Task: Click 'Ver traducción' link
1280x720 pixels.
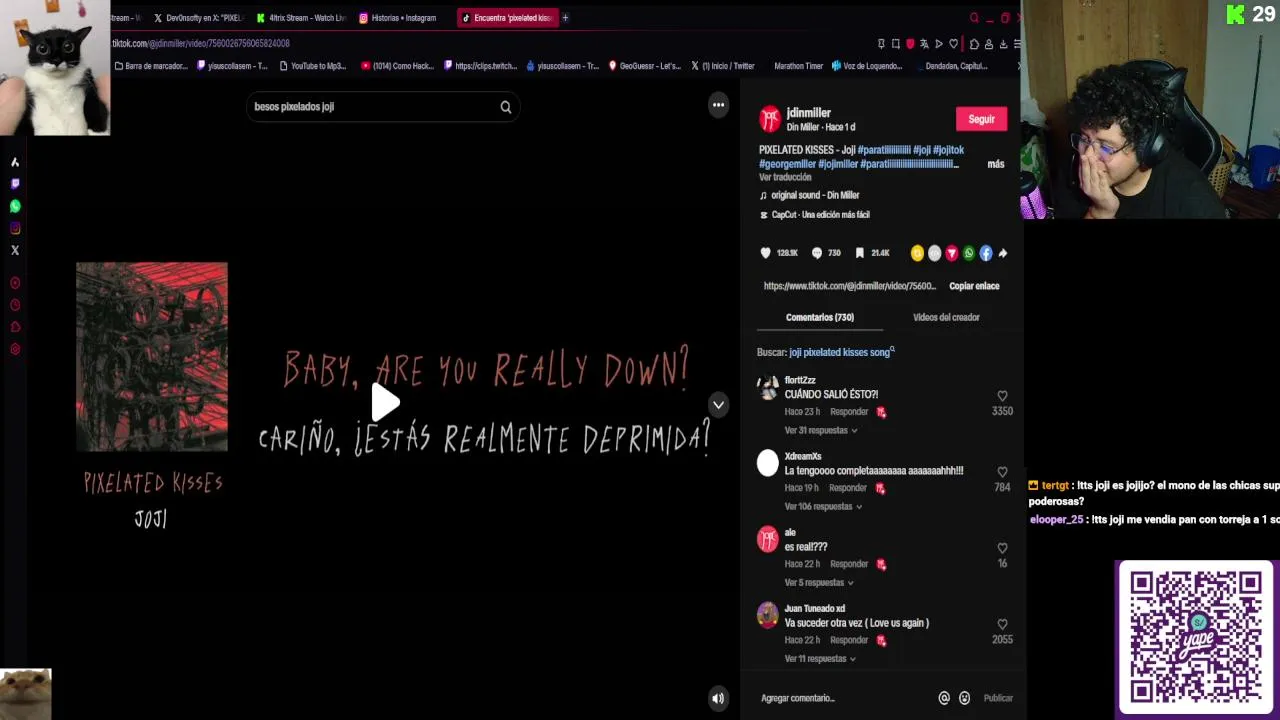Action: 785,177
